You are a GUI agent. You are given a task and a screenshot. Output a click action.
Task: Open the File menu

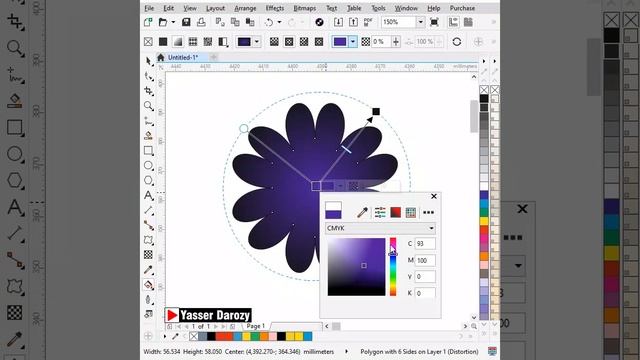pyautogui.click(x=149, y=8)
